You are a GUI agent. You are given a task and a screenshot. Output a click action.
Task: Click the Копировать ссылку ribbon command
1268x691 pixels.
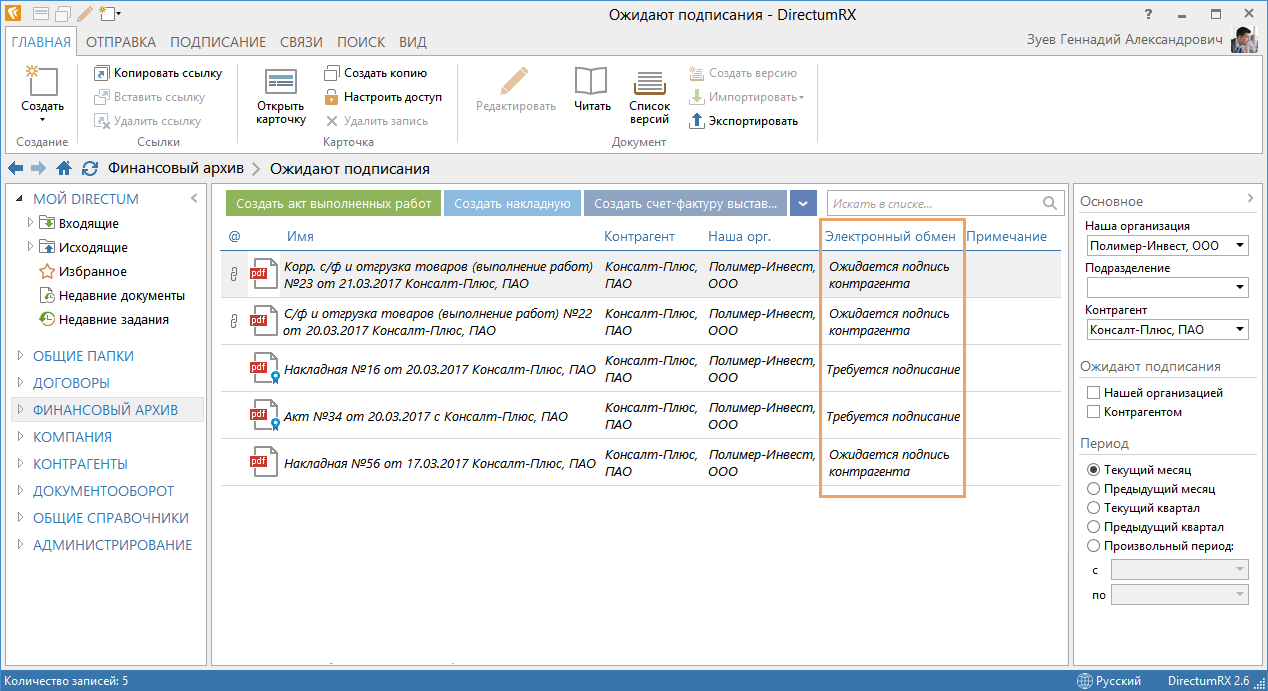click(158, 73)
